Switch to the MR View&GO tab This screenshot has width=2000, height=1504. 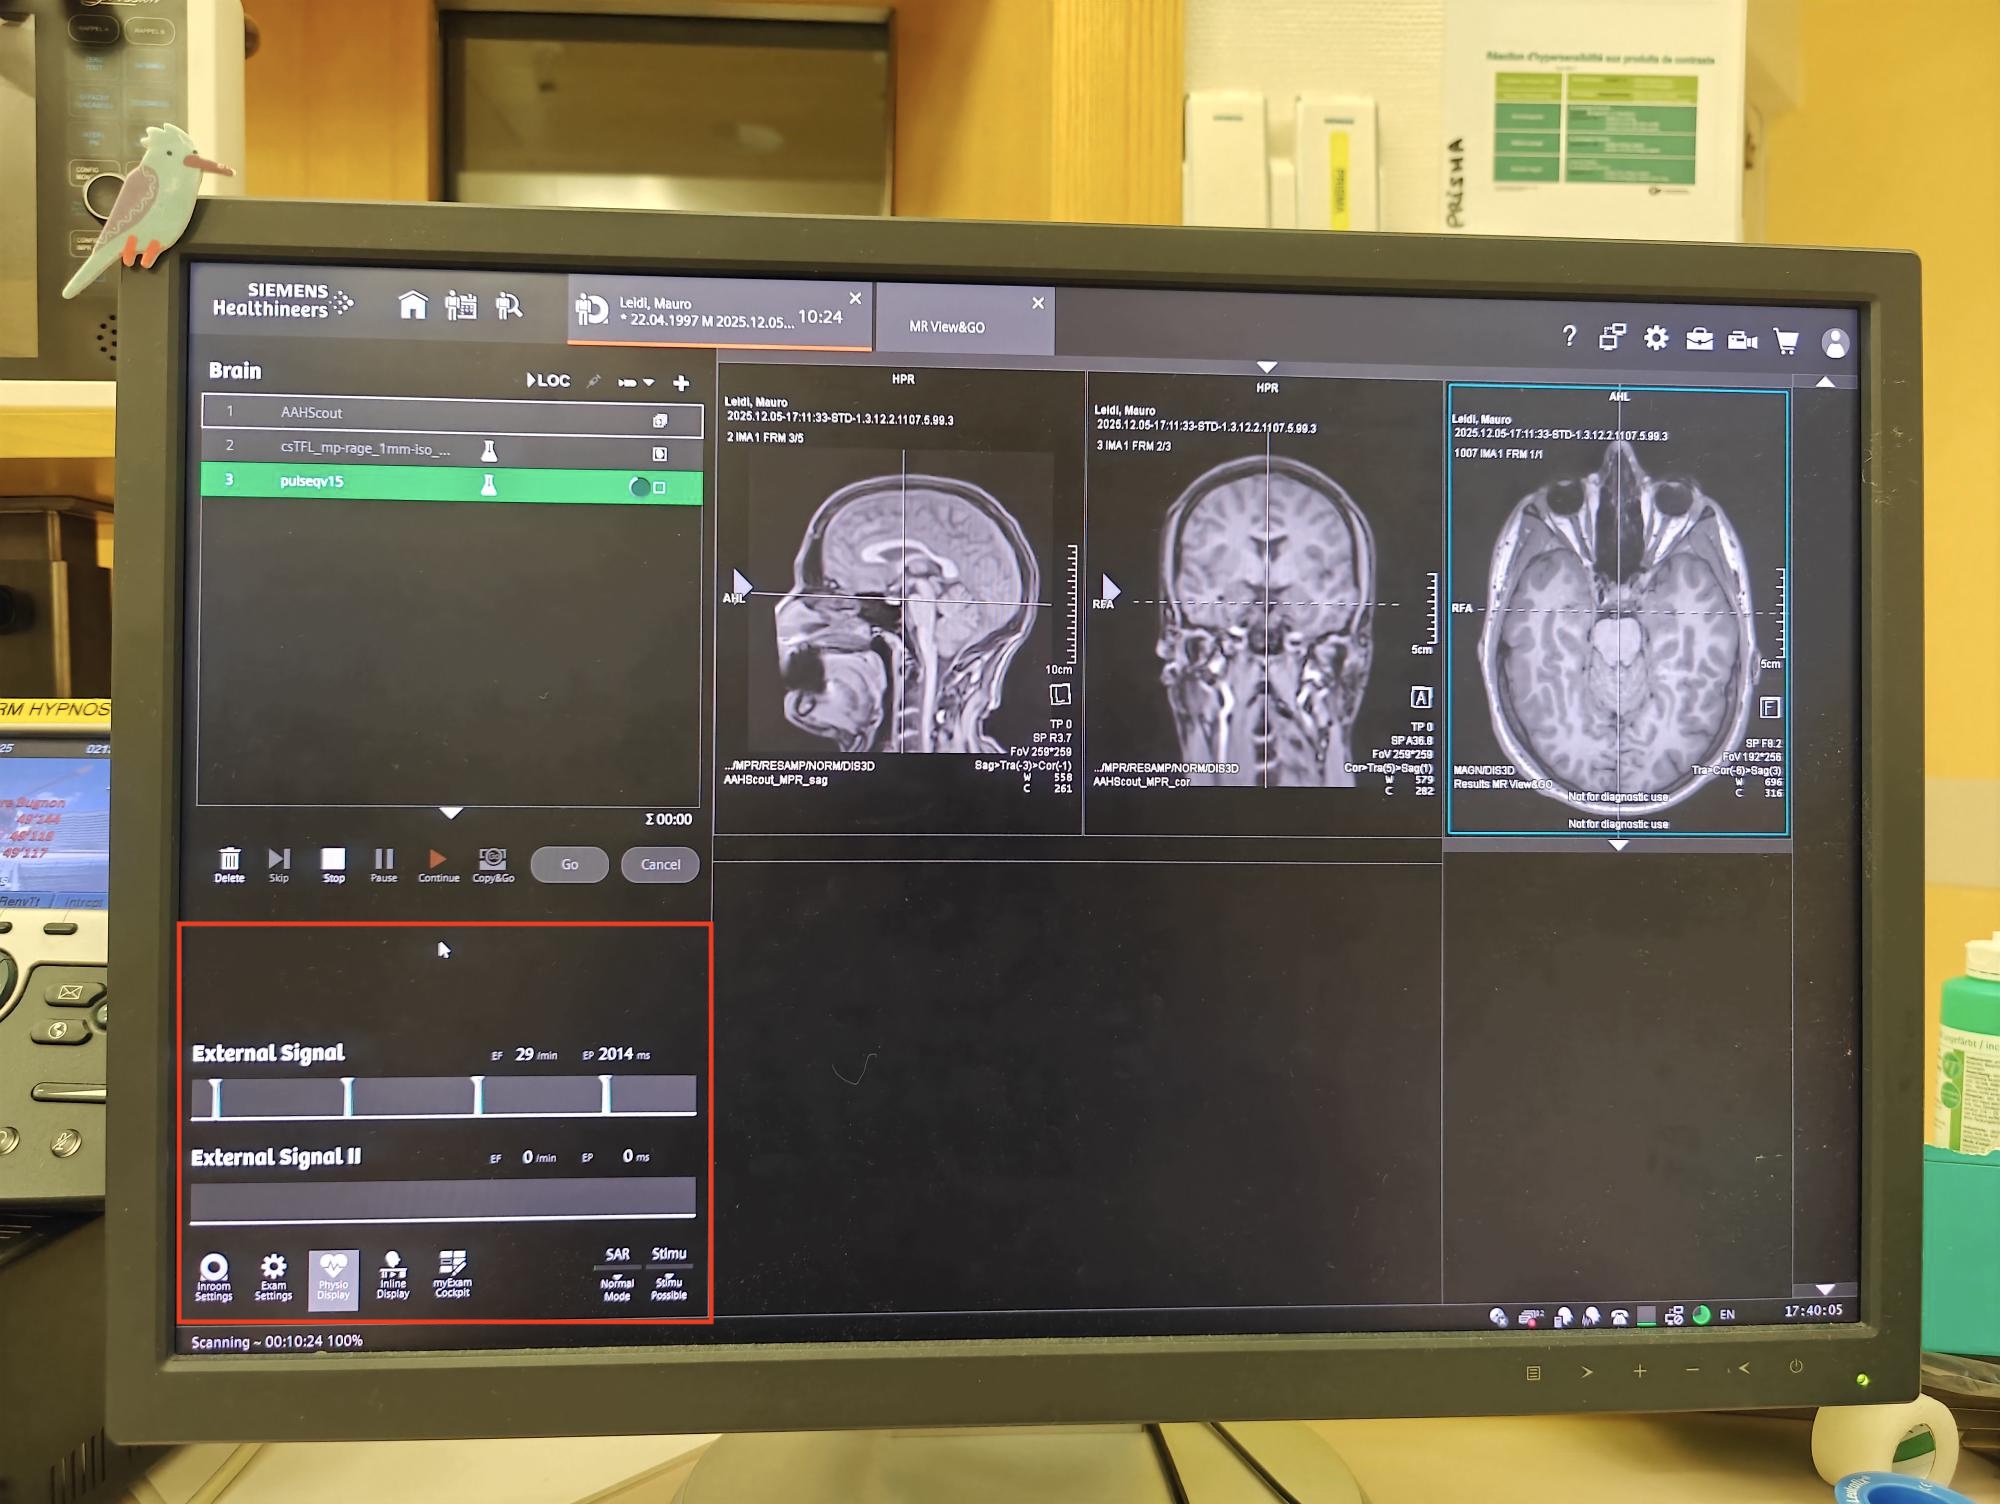(x=947, y=326)
